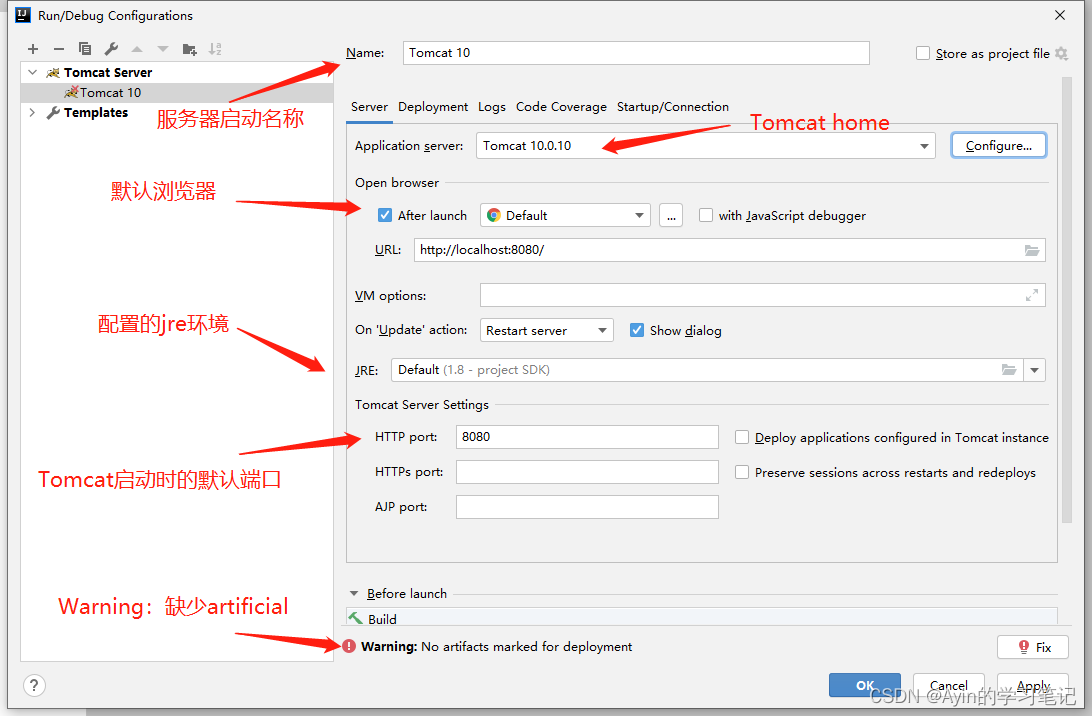Enable with JavaScript debugger checkbox

pos(705,215)
